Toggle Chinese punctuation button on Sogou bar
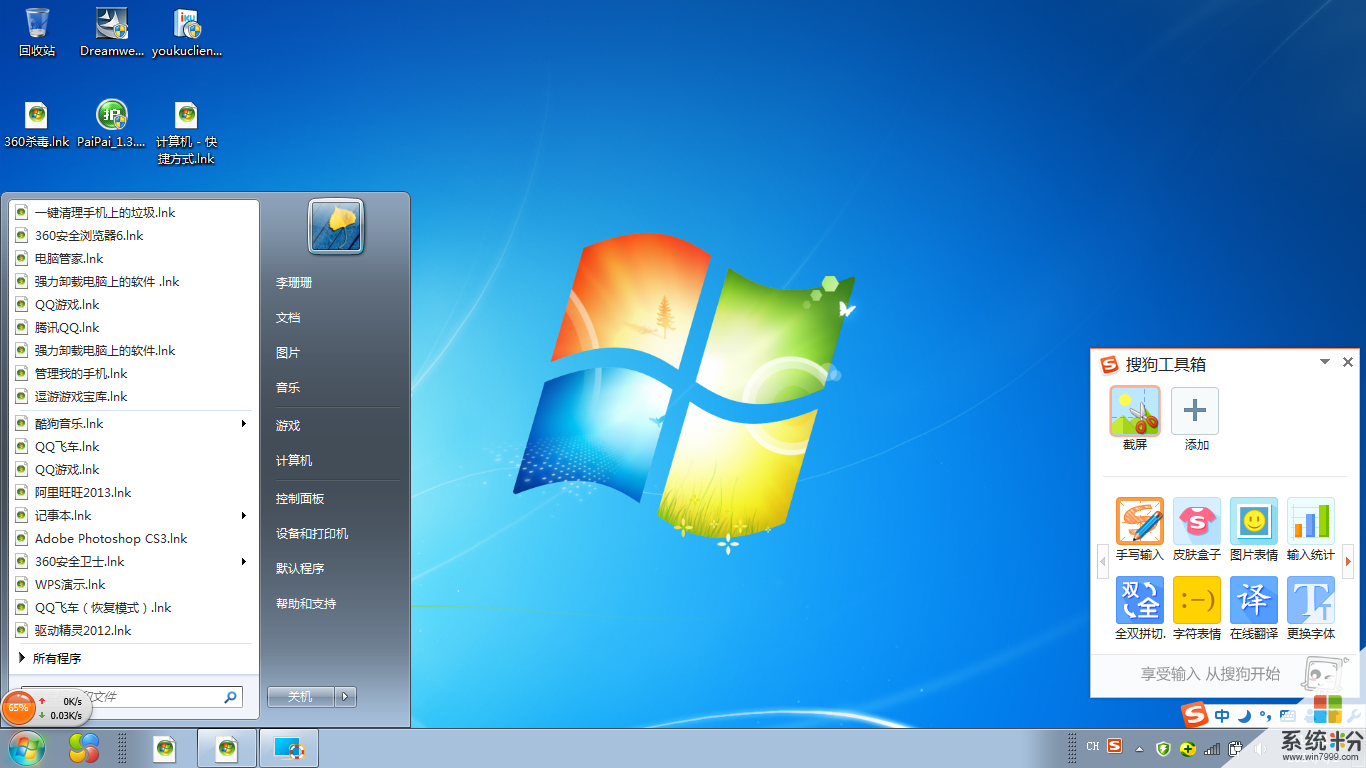Image resolution: width=1366 pixels, height=768 pixels. [1266, 716]
